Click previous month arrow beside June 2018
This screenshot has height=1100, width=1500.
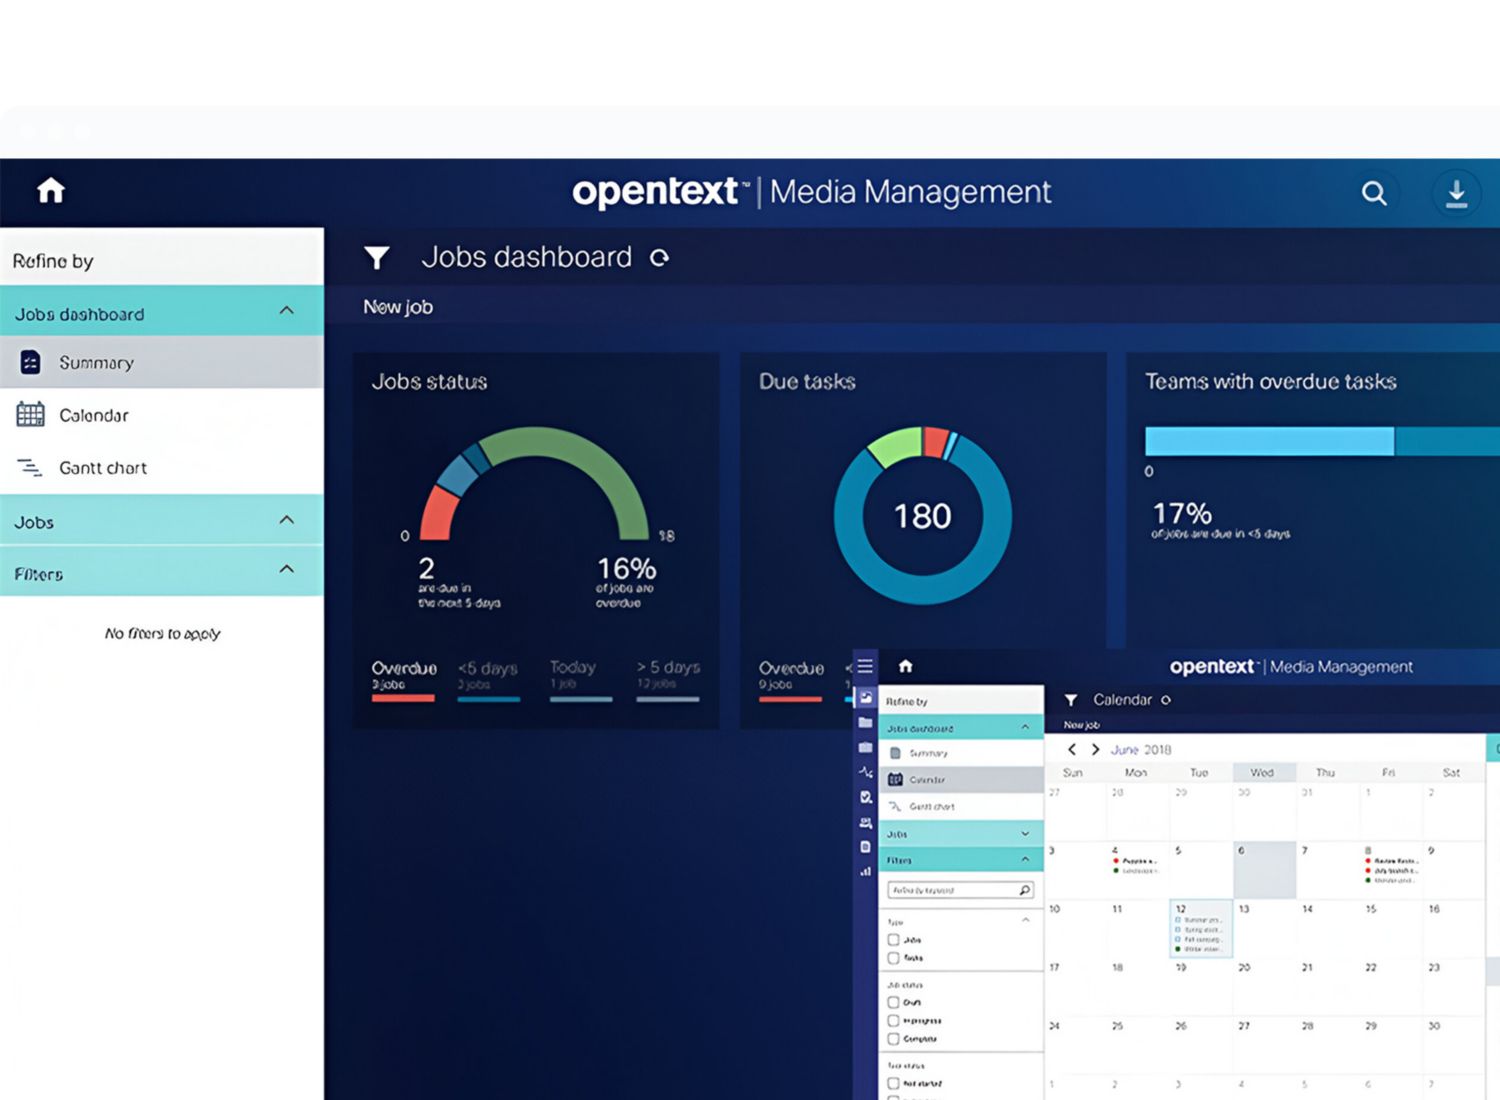[1072, 749]
